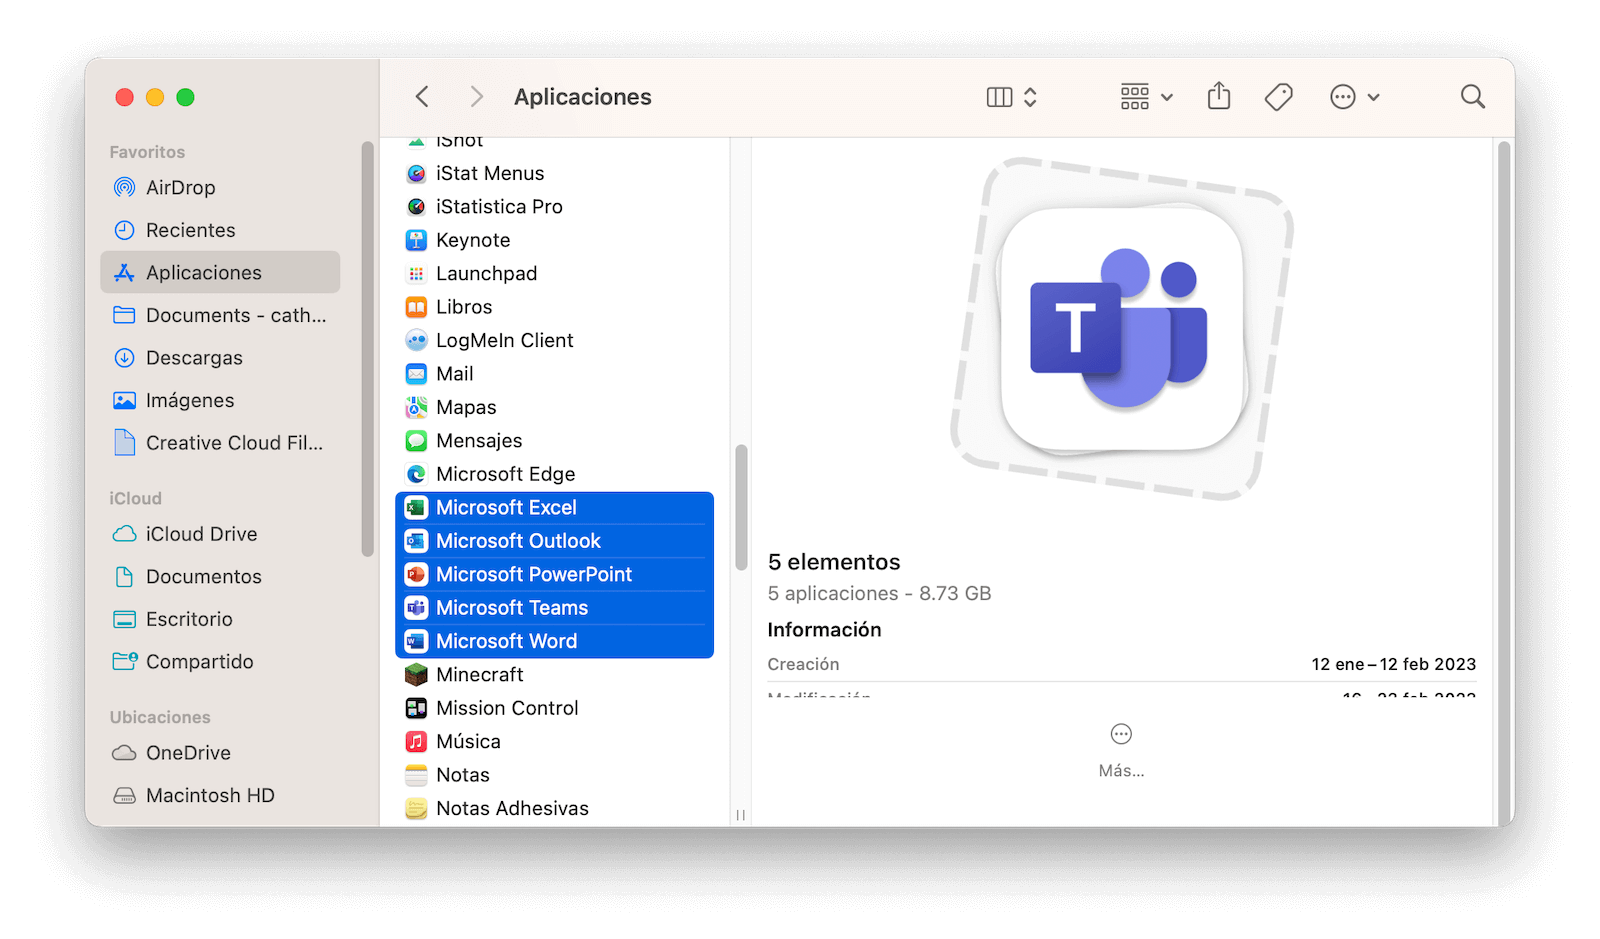
Task: Click the column resize handle
Action: pos(740,815)
